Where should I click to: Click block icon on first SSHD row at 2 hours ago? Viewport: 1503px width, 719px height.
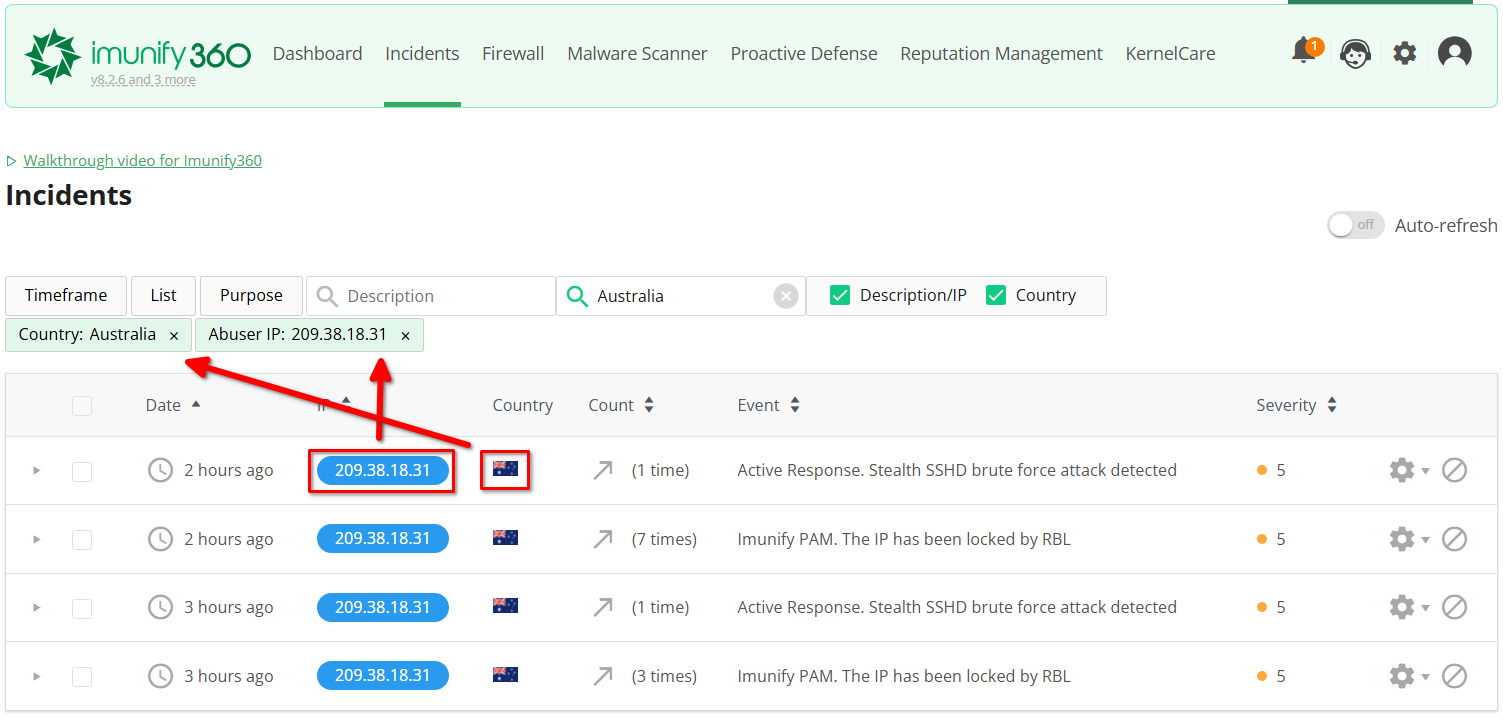coord(1455,470)
